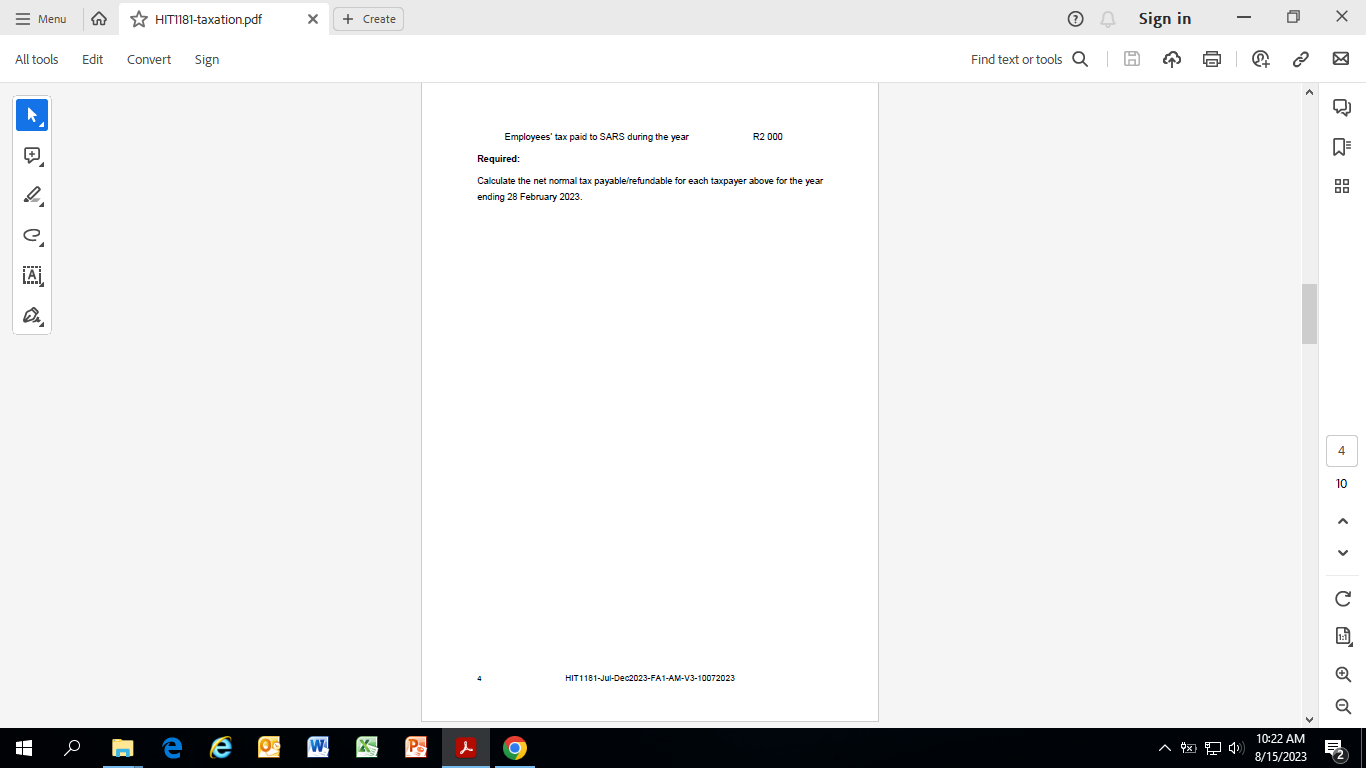Show the Bookmarks panel
Viewport: 1366px width, 768px height.
pyautogui.click(x=1341, y=146)
